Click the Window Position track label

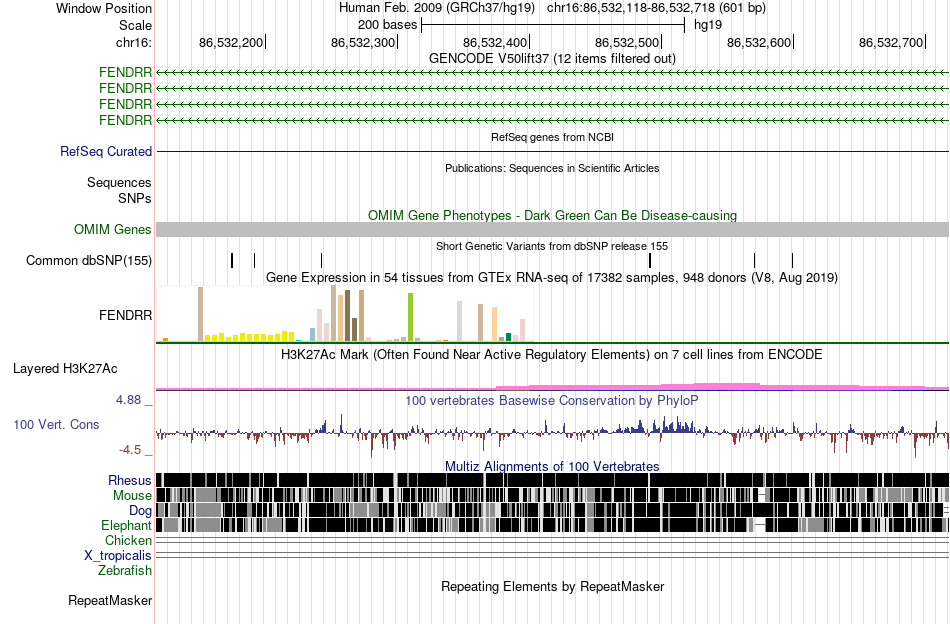tap(104, 8)
